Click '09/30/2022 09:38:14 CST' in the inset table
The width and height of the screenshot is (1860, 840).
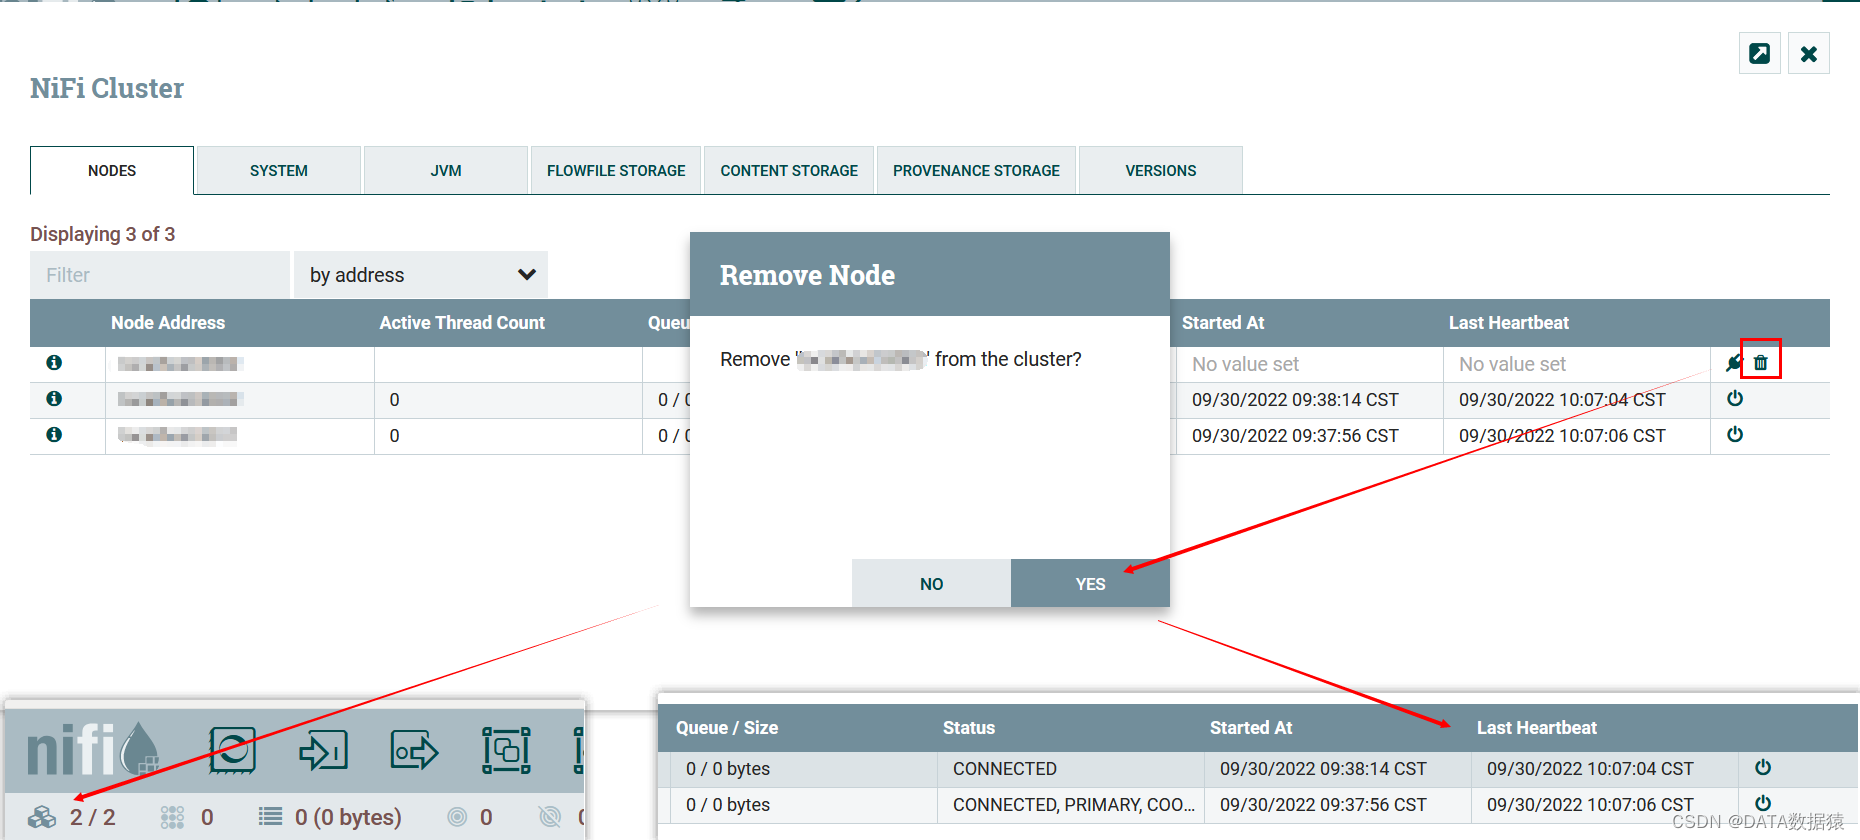pyautogui.click(x=1323, y=769)
